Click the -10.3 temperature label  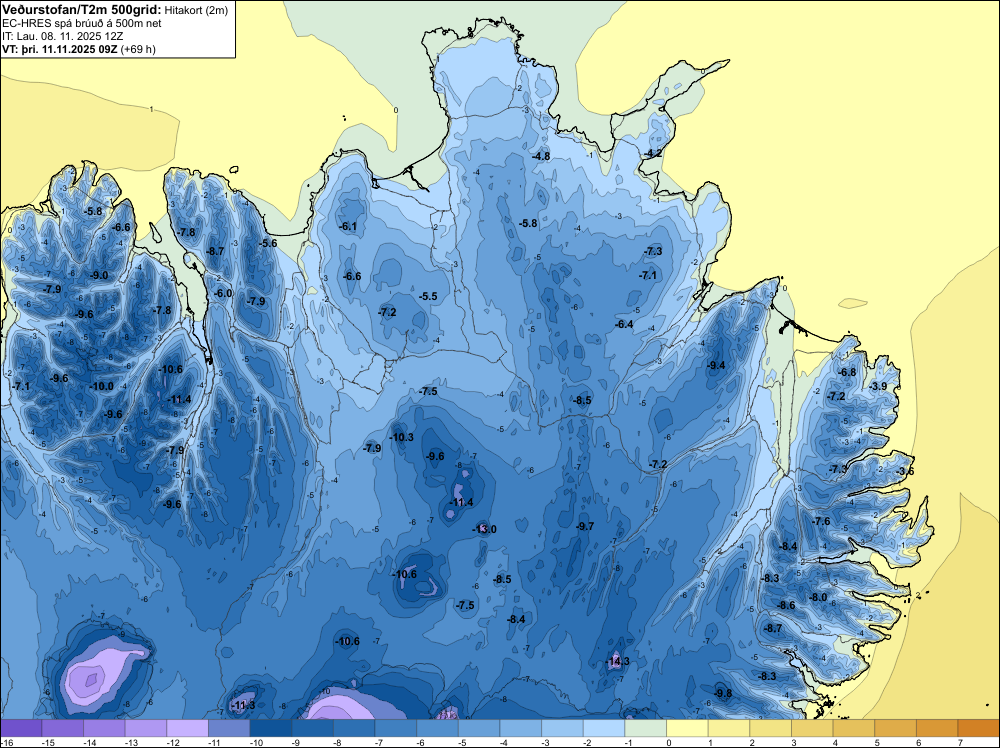[401, 437]
